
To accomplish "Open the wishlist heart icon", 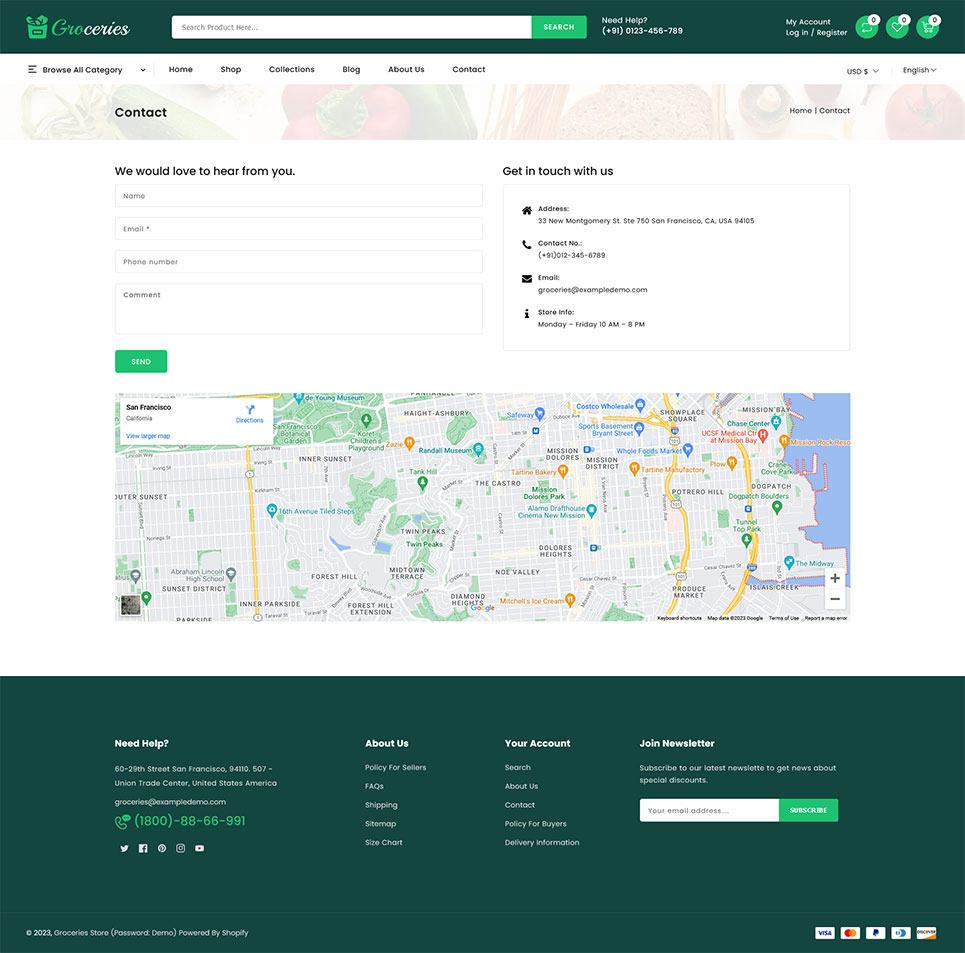I will click(897, 28).
